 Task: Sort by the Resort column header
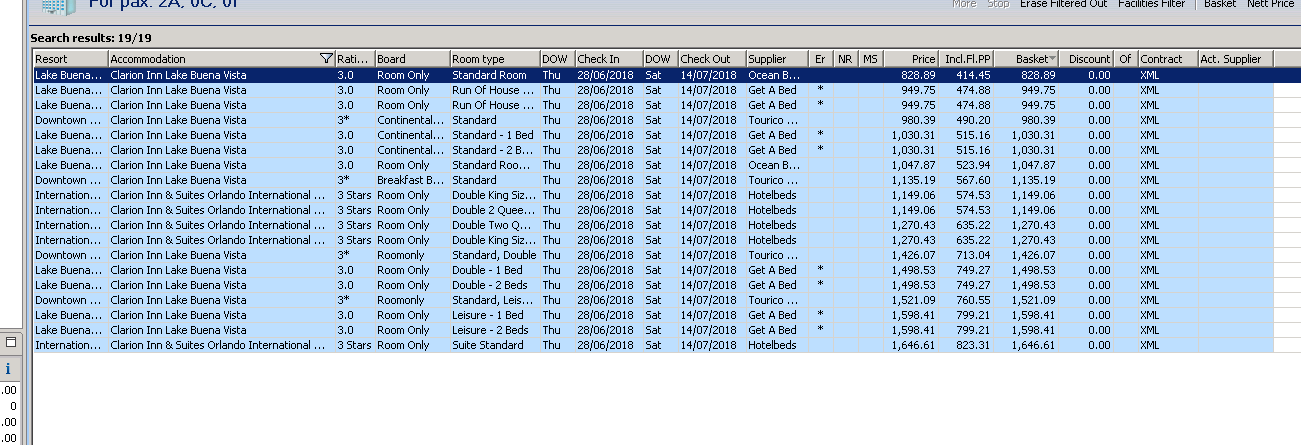pos(70,59)
